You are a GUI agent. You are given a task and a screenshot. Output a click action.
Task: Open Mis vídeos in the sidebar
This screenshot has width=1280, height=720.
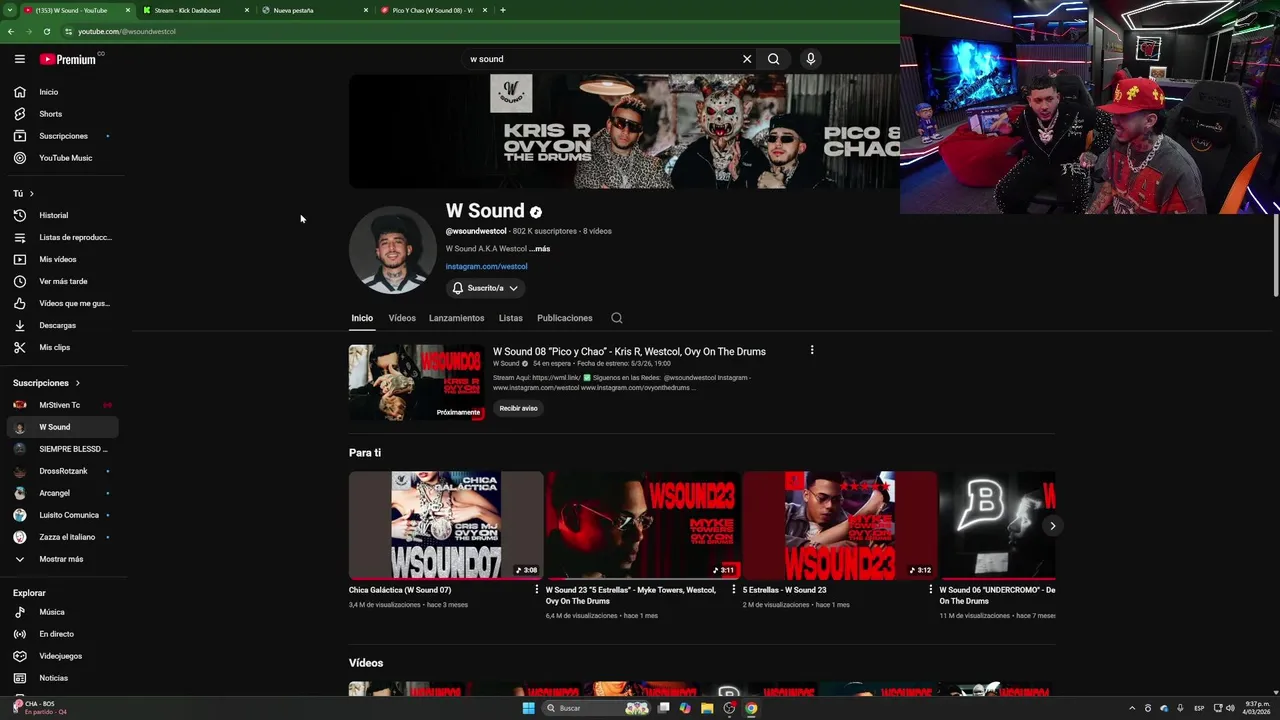coord(62,259)
